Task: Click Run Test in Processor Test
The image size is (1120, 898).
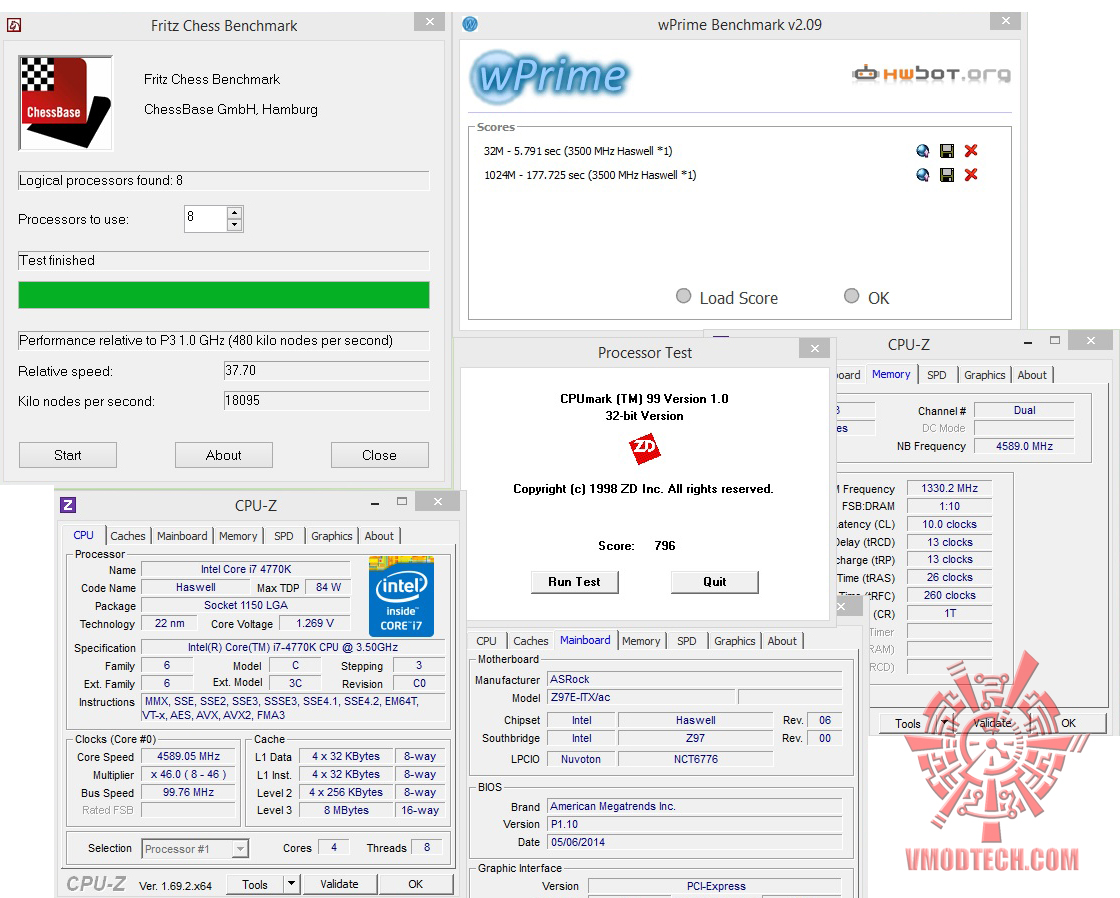Action: (574, 582)
